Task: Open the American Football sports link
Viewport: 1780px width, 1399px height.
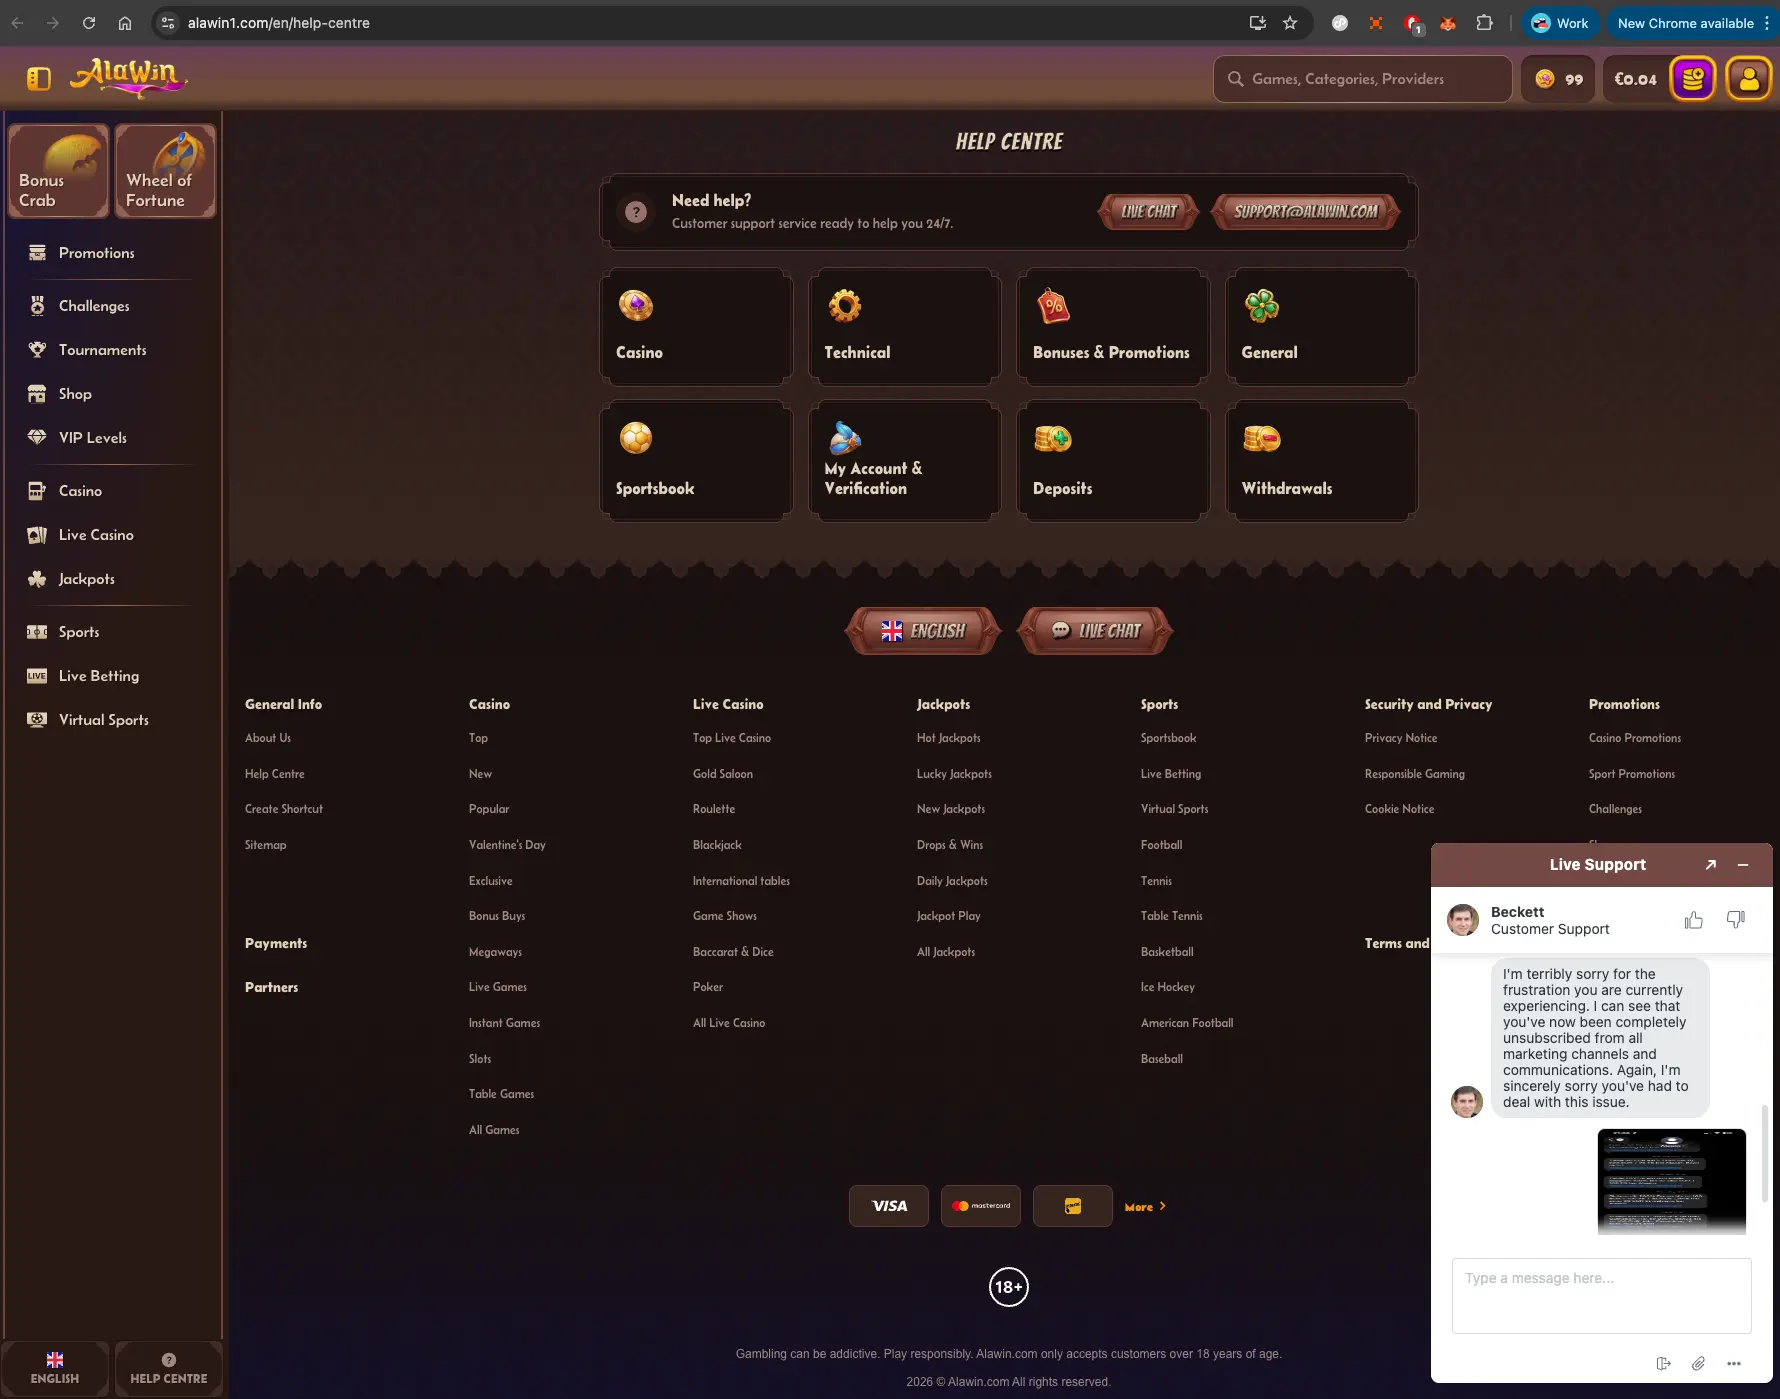Action: [1187, 1023]
